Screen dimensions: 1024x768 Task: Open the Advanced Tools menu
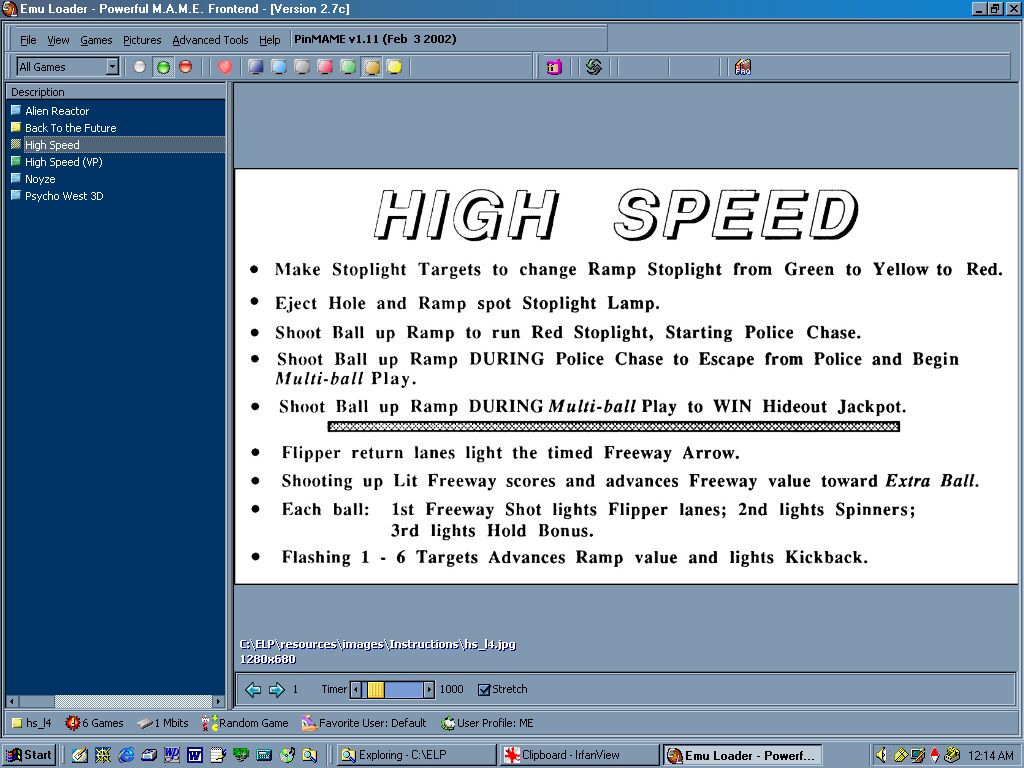tap(210, 40)
